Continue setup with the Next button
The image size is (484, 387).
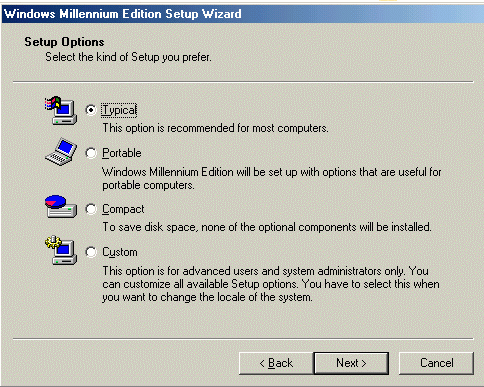[x=351, y=363]
